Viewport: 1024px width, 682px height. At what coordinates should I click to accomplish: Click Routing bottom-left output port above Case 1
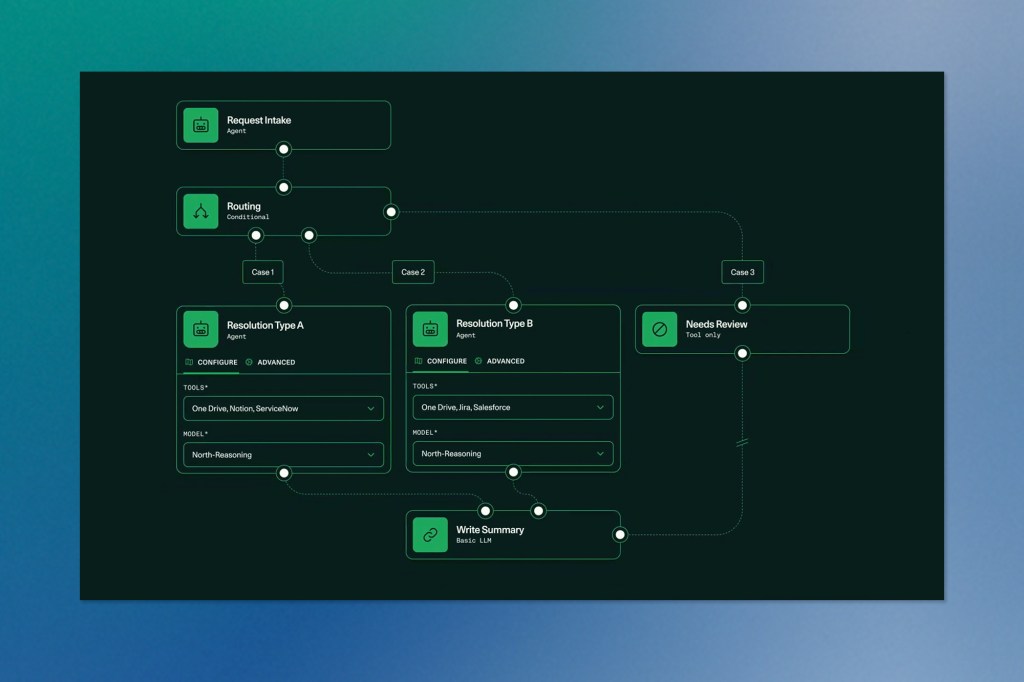256,235
